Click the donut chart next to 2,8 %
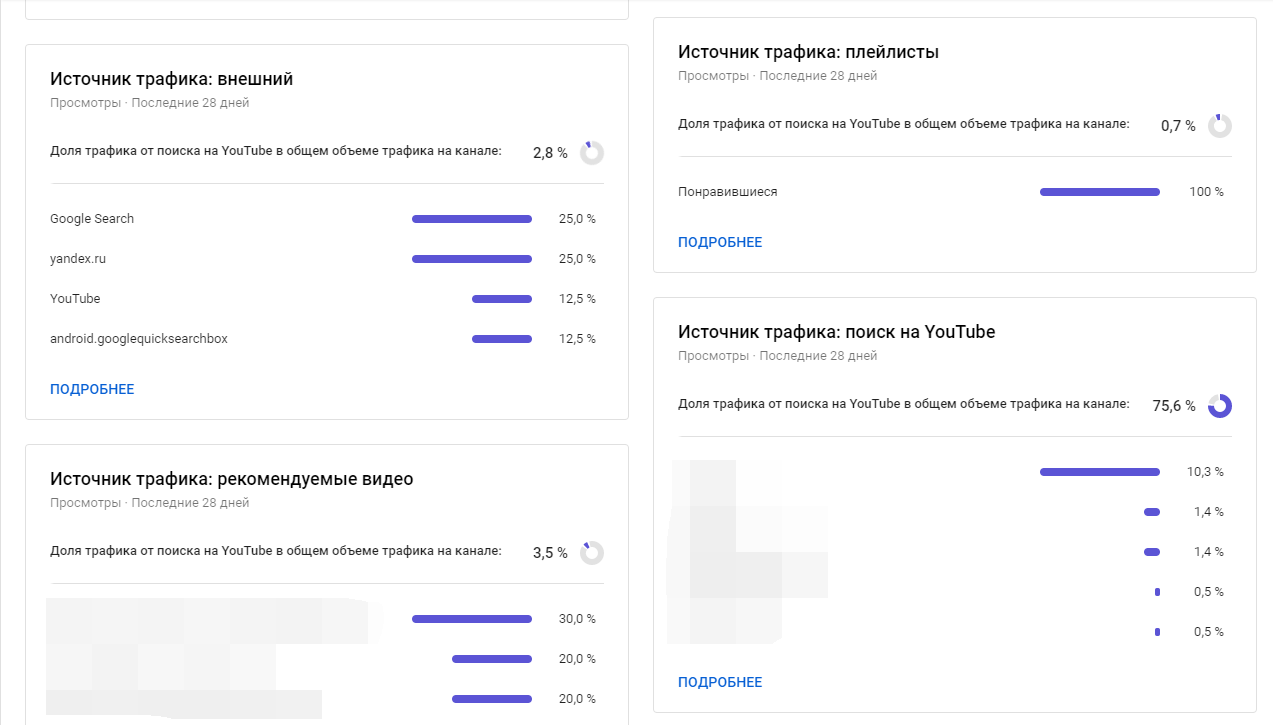The width and height of the screenshot is (1273, 725). (592, 153)
